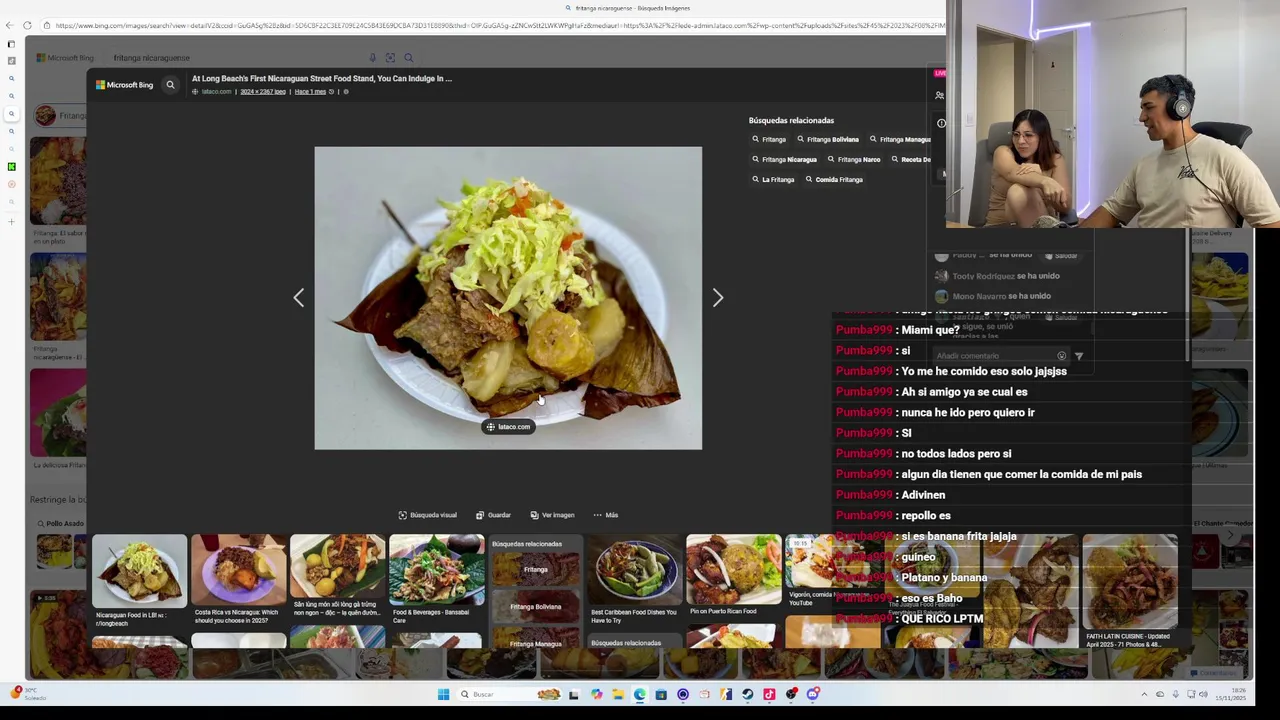Open the TikTok icon in the taskbar
The image size is (1280, 720).
[x=769, y=694]
